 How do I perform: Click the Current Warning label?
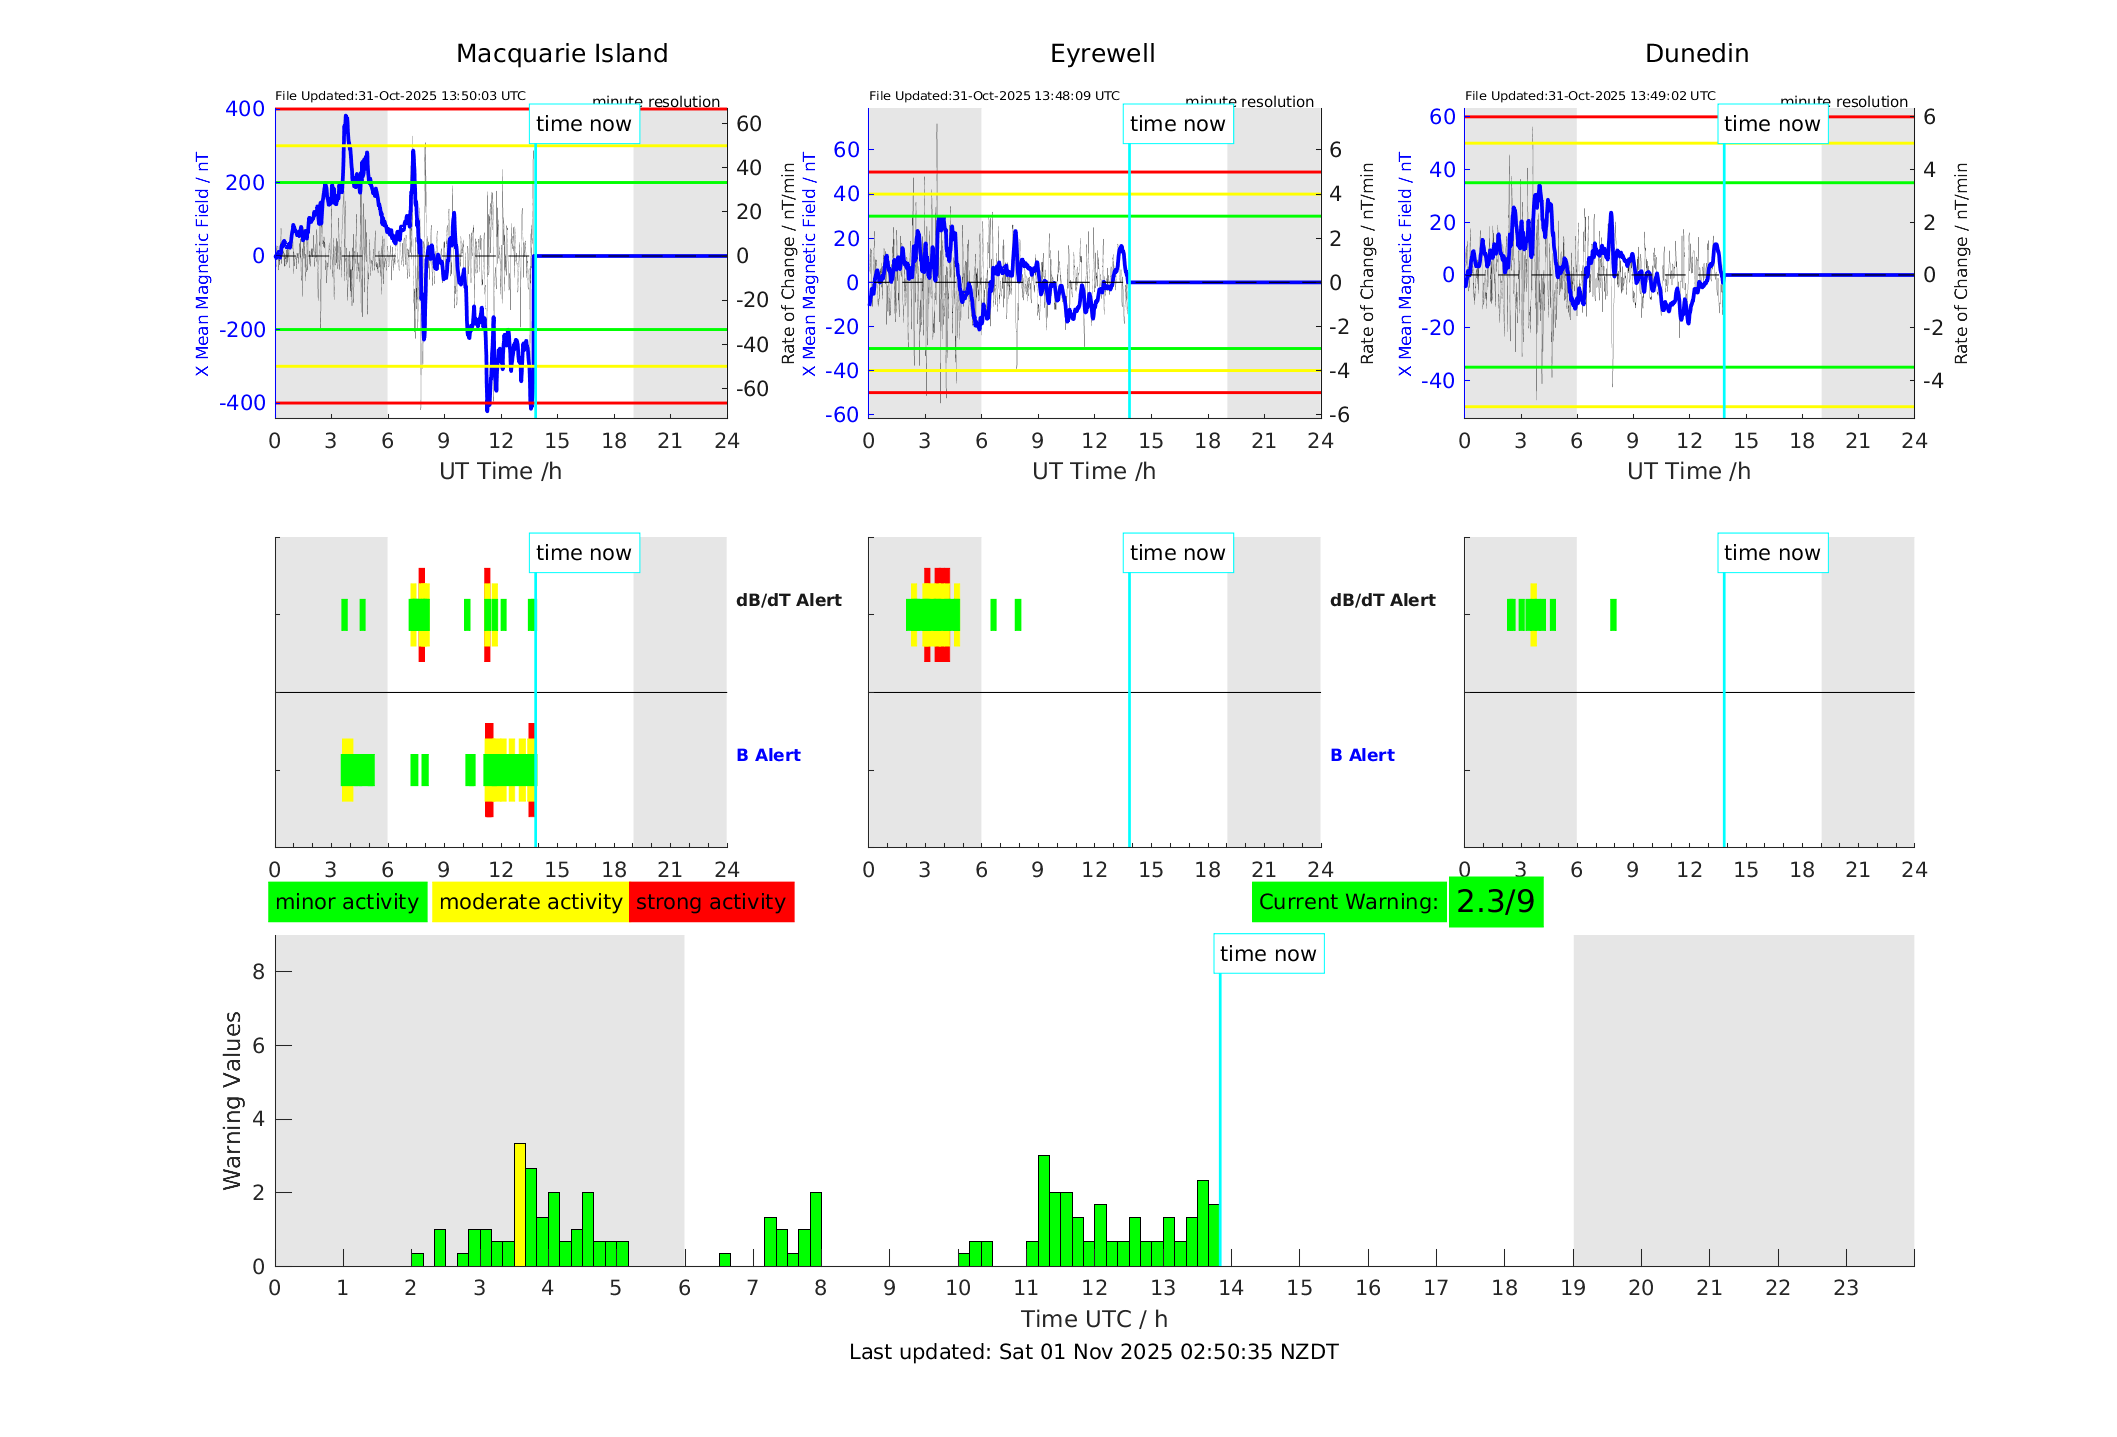point(1348,902)
